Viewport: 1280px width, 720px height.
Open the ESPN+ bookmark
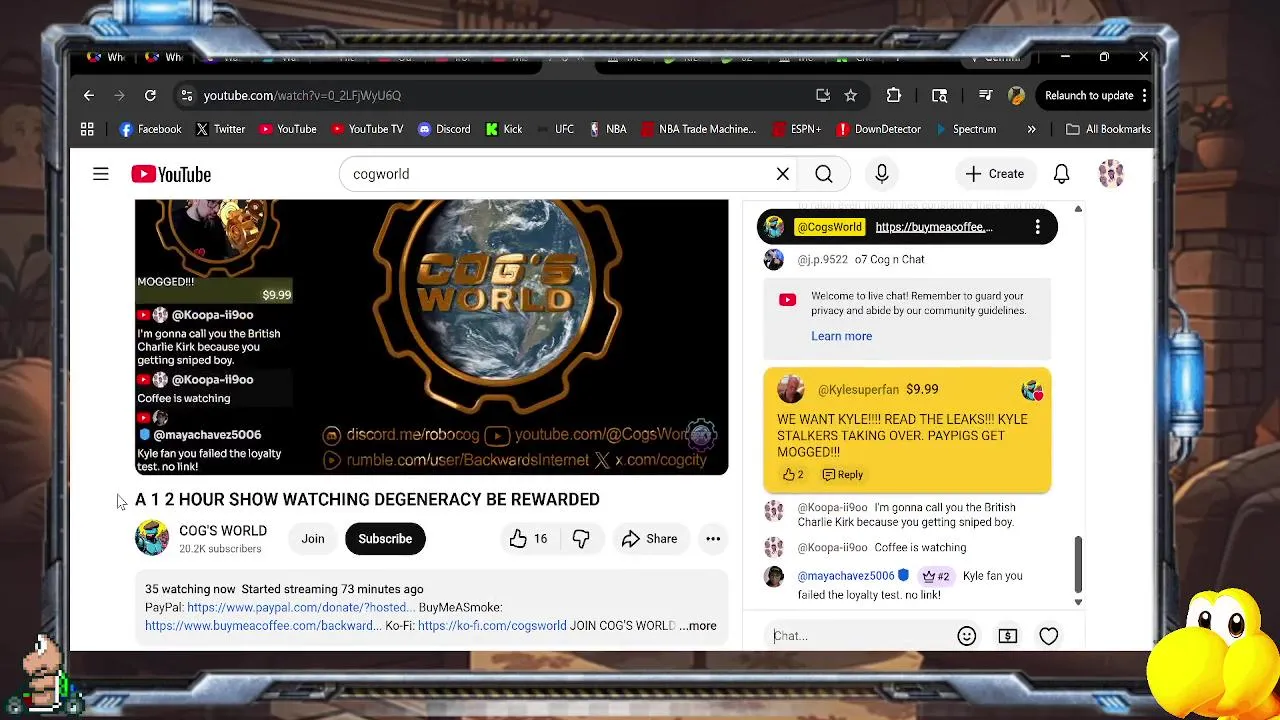[x=796, y=129]
